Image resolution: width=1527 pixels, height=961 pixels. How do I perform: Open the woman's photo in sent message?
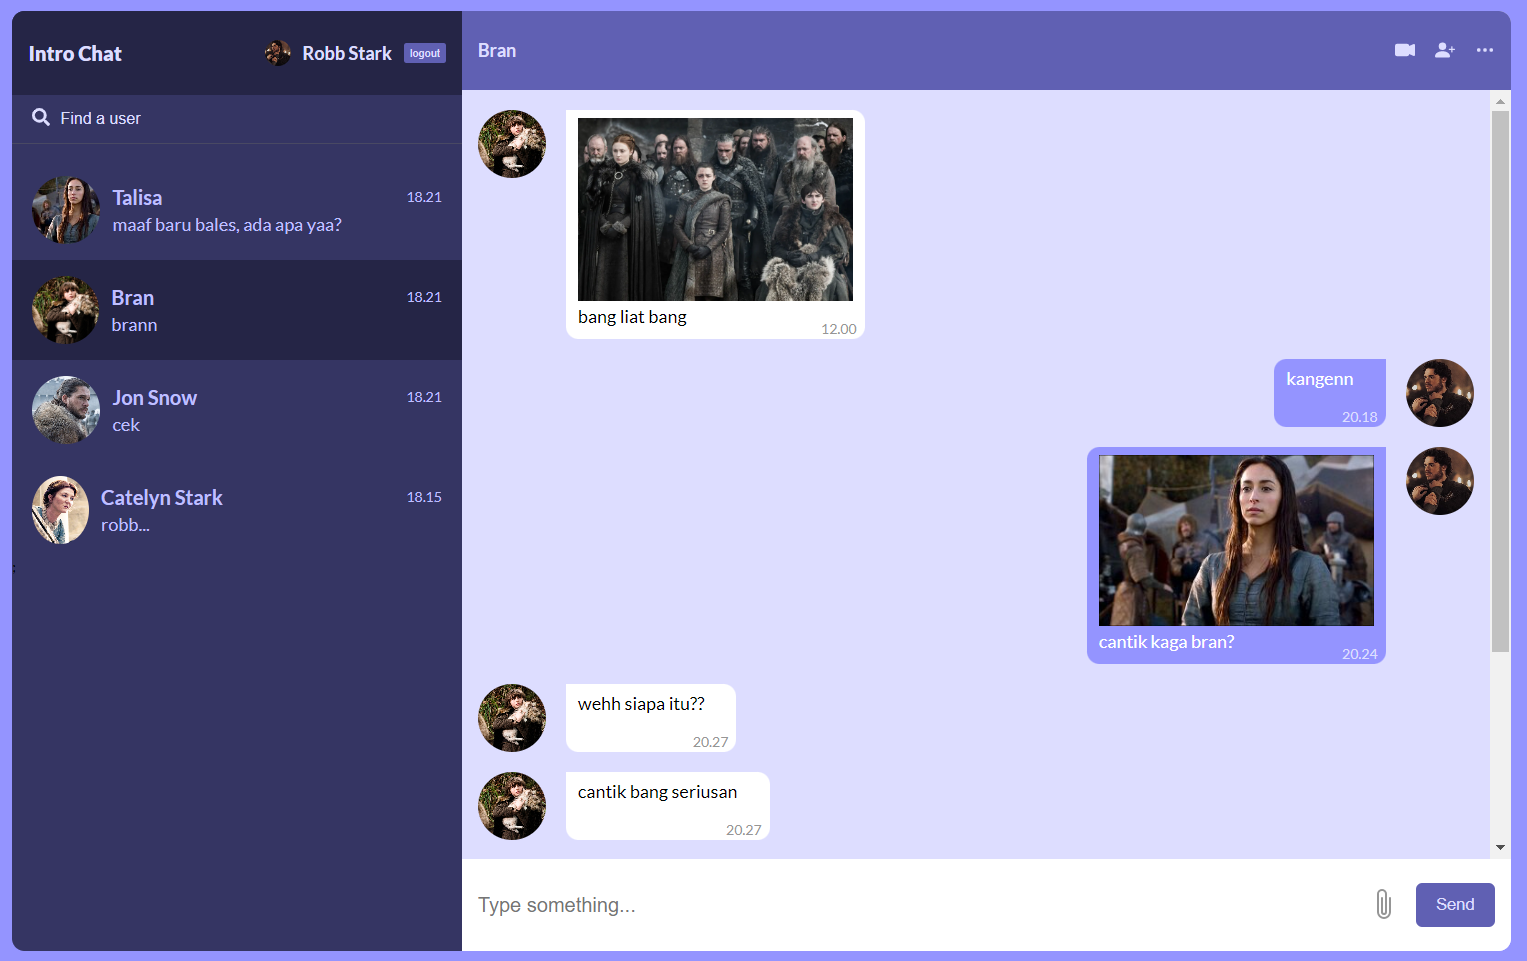pos(1236,540)
